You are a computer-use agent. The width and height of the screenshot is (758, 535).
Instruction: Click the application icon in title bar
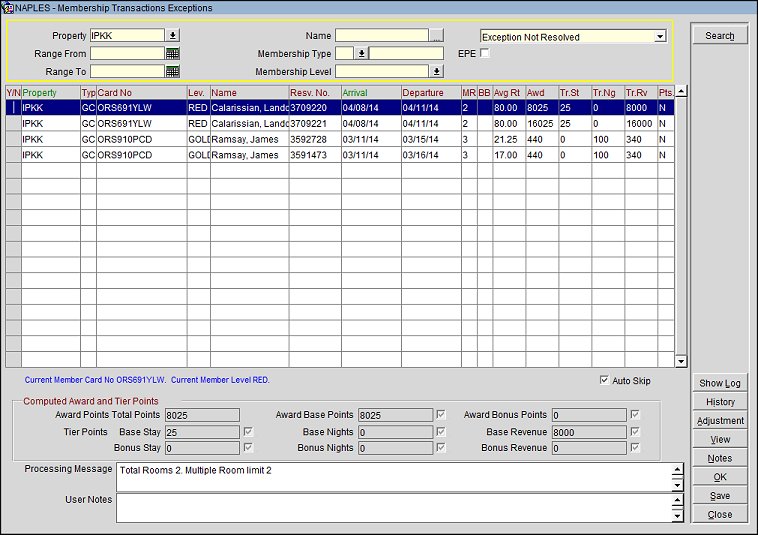click(7, 8)
